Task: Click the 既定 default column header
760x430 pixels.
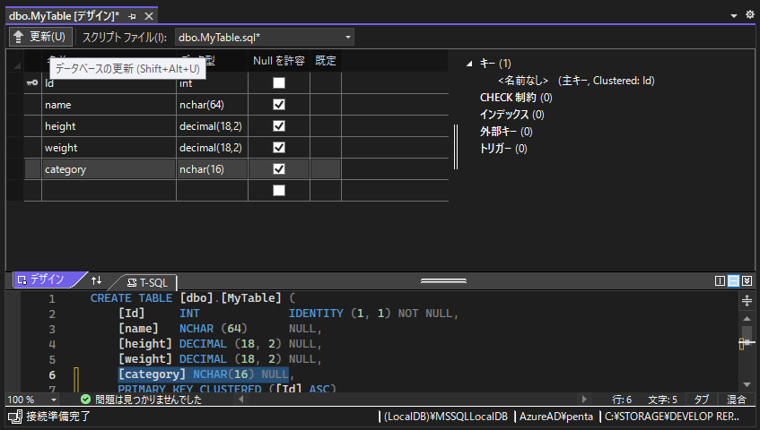Action: 325,61
